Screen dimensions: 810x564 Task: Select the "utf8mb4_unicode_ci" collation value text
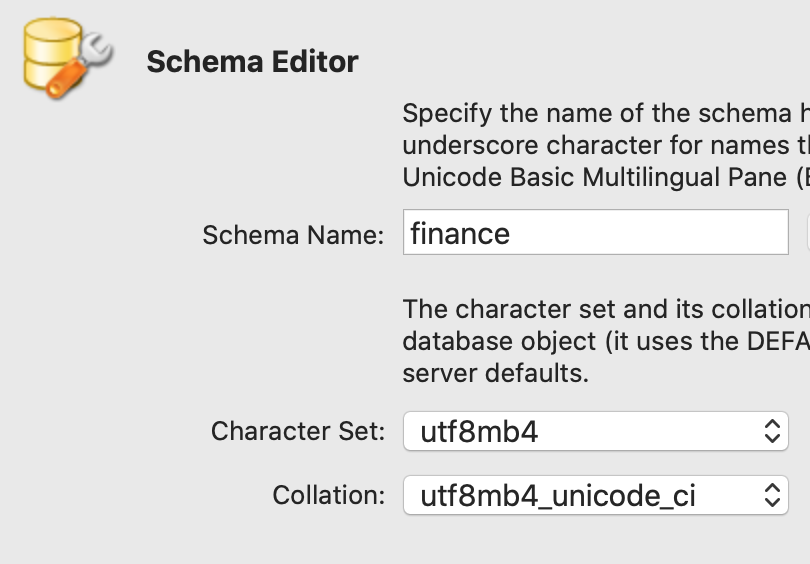(x=558, y=495)
